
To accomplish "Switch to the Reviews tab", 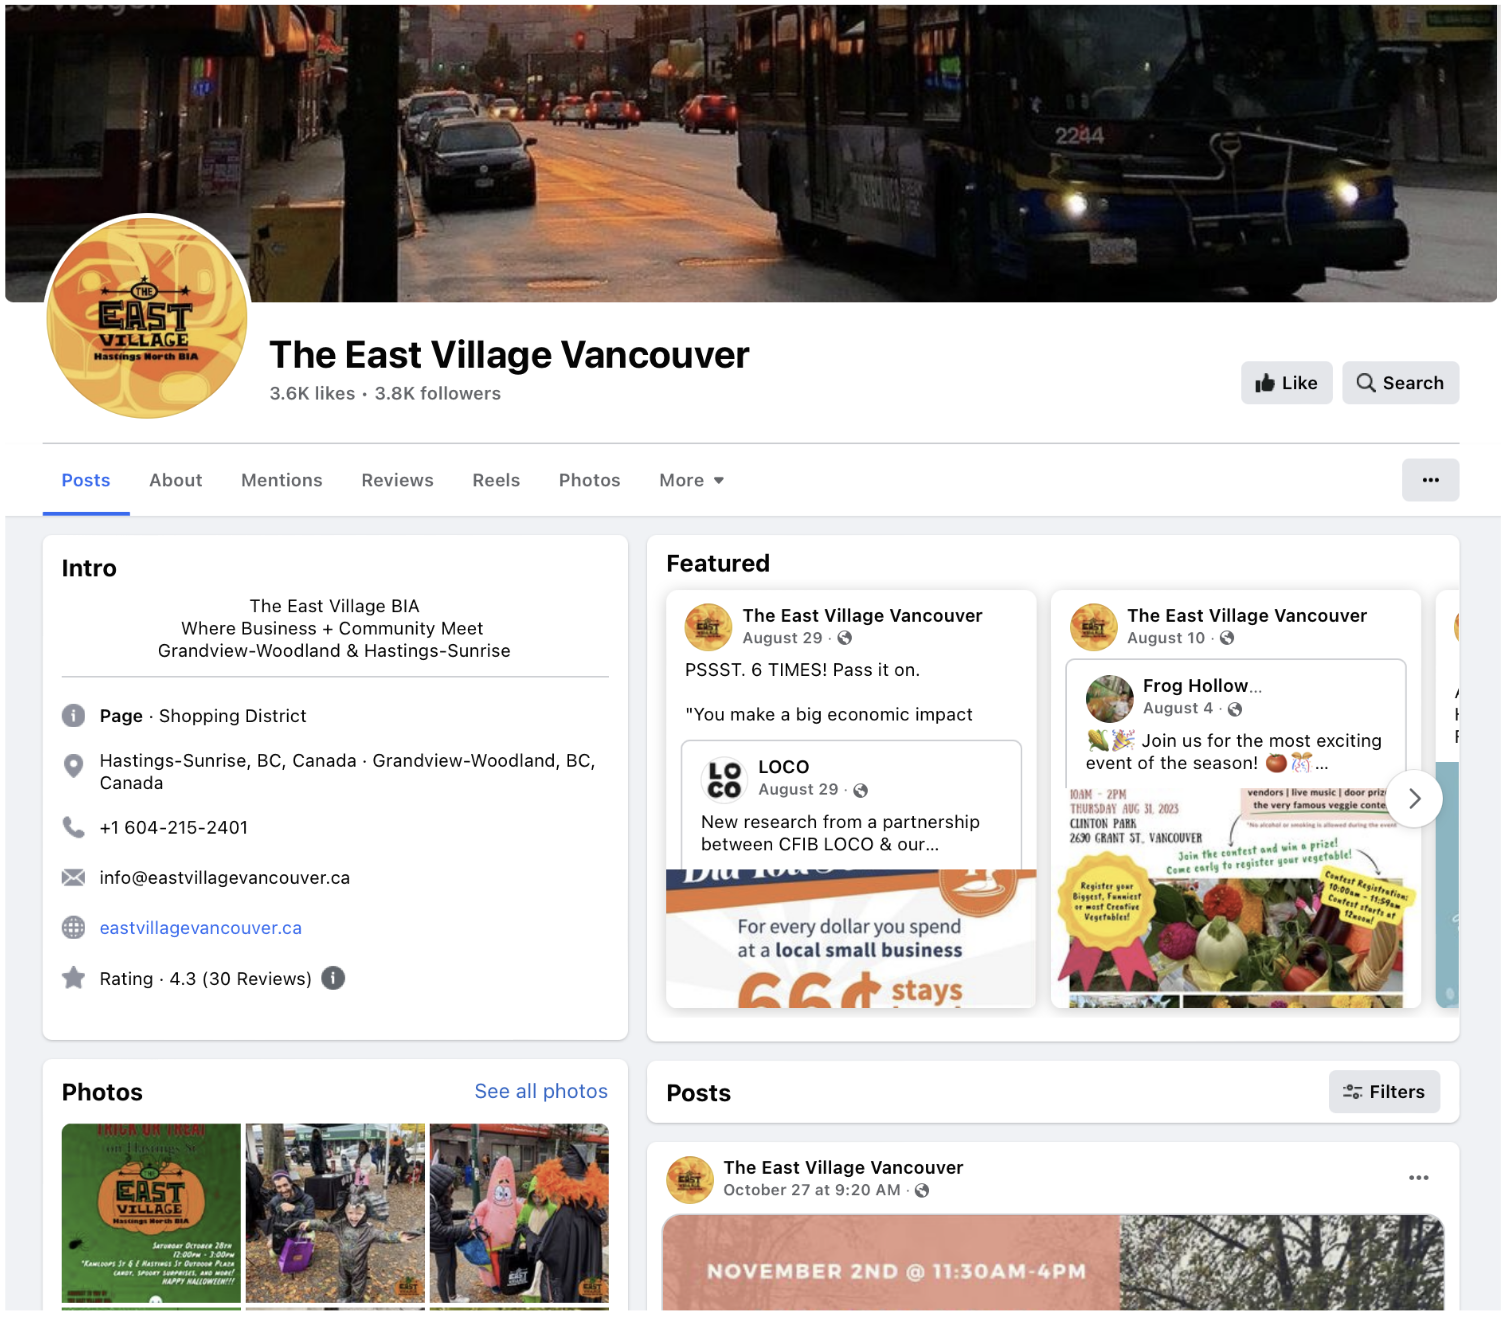I will tap(397, 480).
